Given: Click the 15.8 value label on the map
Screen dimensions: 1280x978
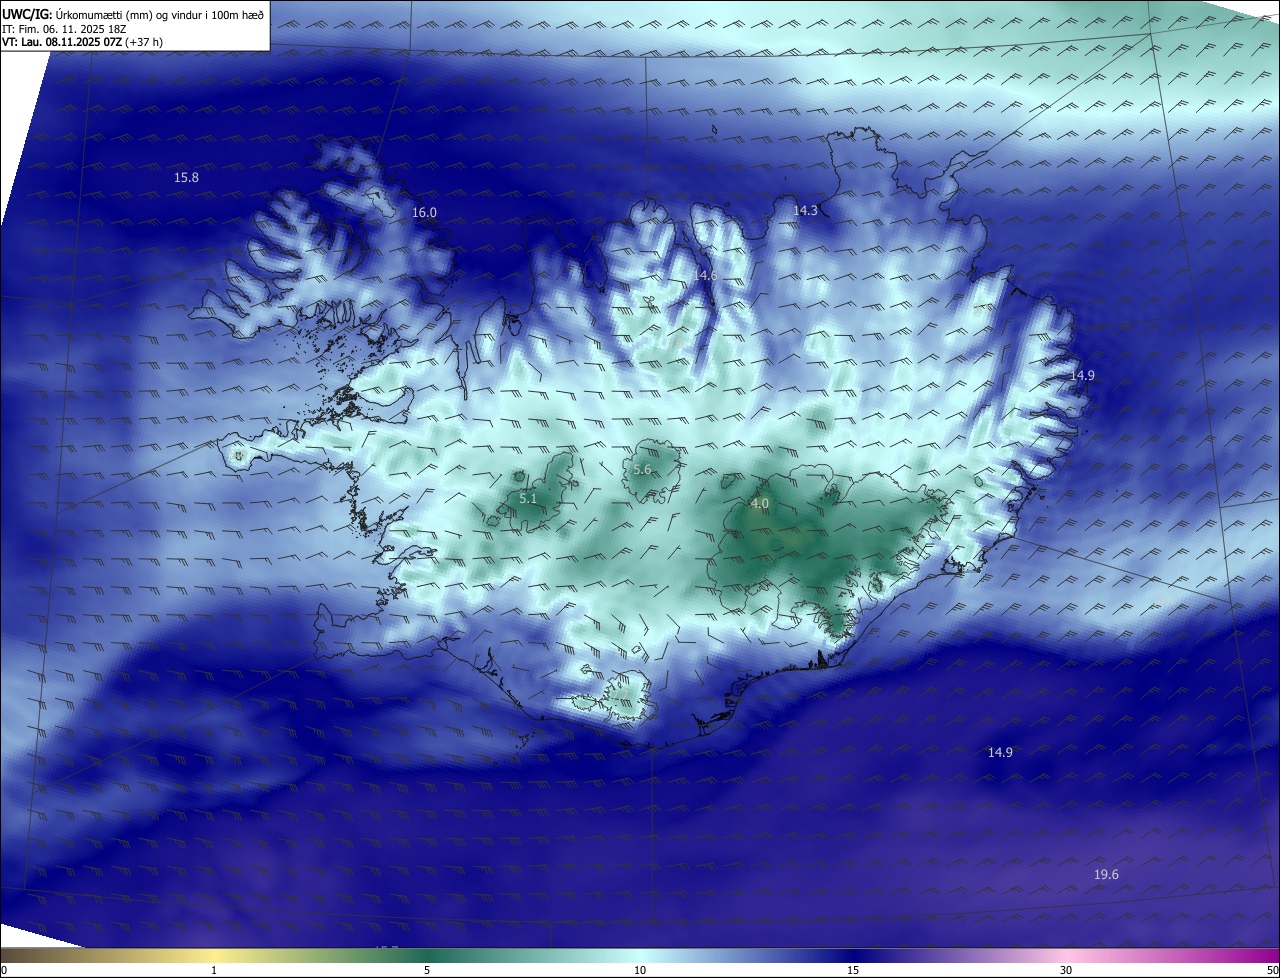Looking at the screenshot, I should [x=186, y=177].
